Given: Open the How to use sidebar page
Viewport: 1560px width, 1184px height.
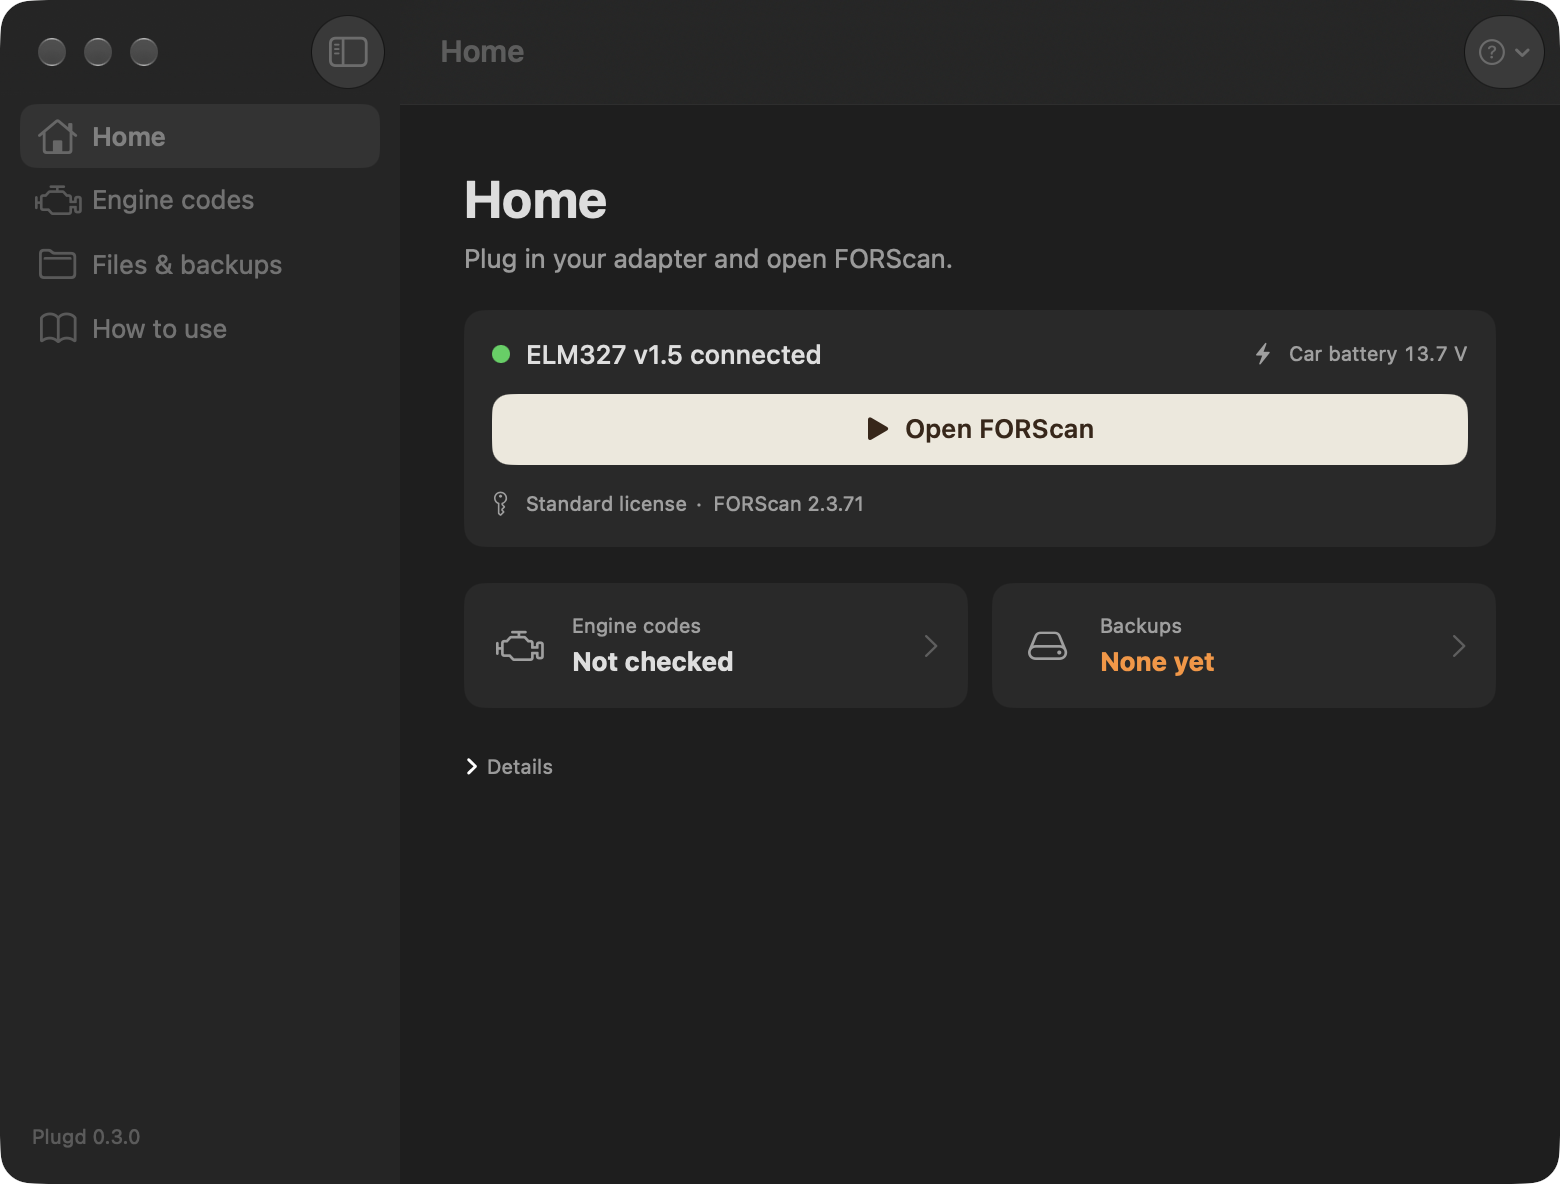Looking at the screenshot, I should 200,328.
